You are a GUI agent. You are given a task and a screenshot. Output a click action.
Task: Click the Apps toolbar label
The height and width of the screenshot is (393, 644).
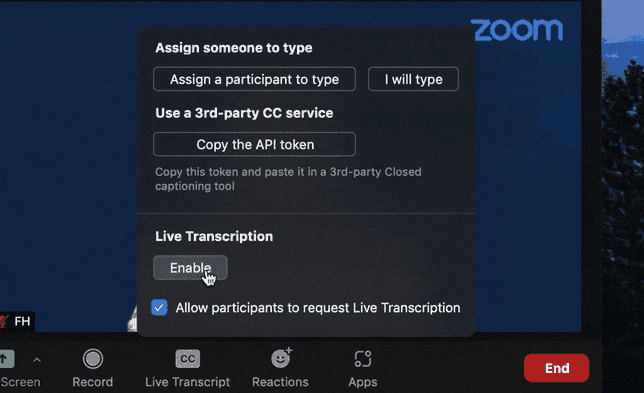point(363,382)
